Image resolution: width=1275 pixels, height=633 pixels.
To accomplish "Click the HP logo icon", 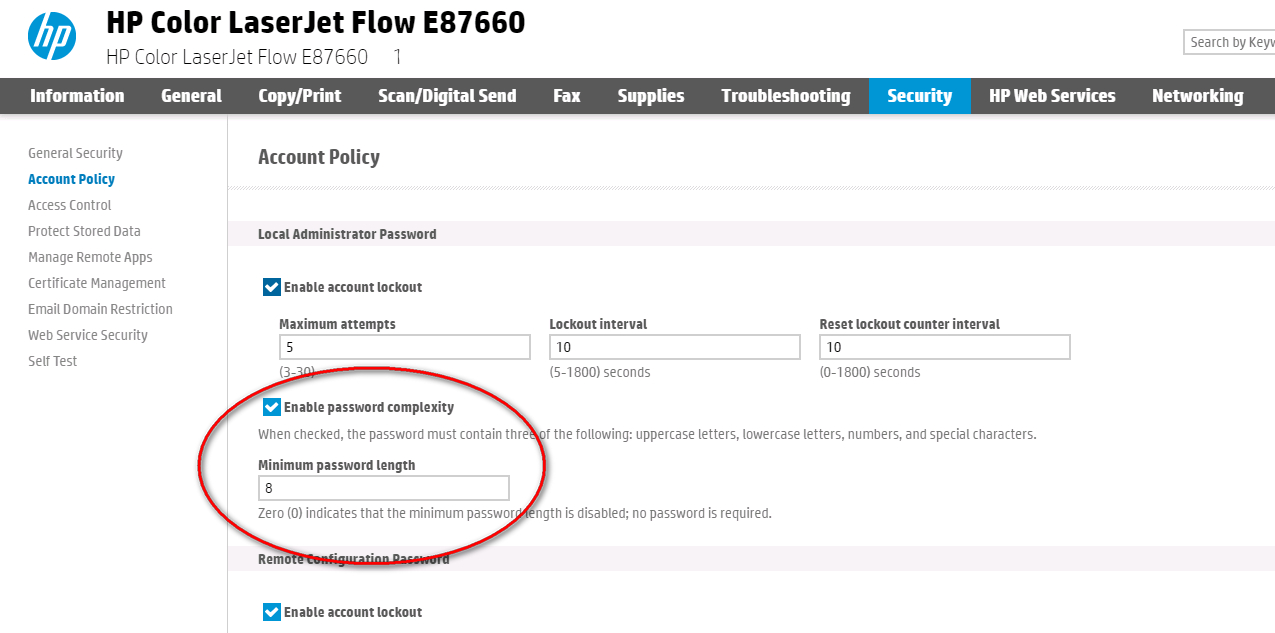I will [52, 36].
